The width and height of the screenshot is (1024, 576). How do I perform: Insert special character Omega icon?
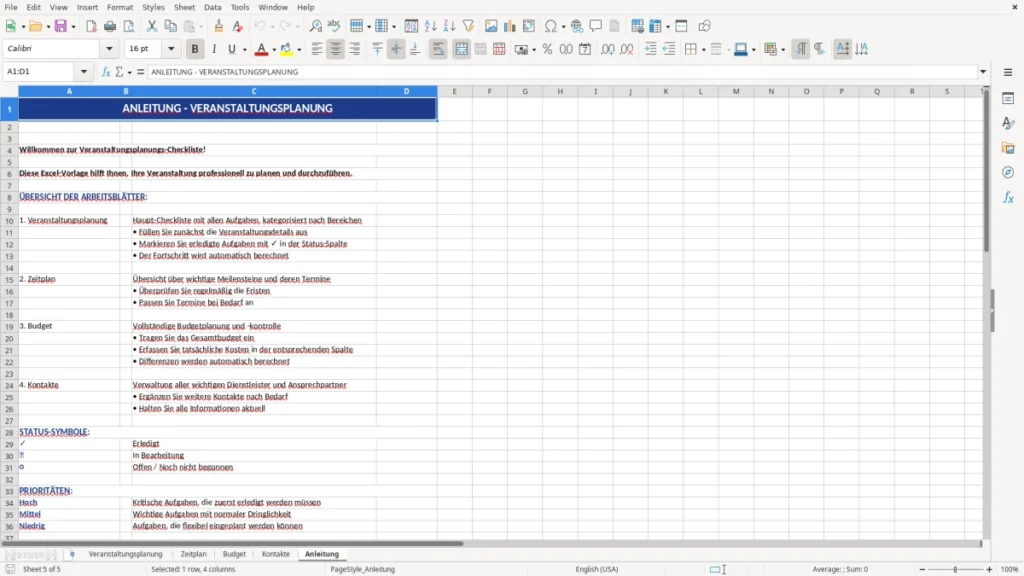click(551, 26)
